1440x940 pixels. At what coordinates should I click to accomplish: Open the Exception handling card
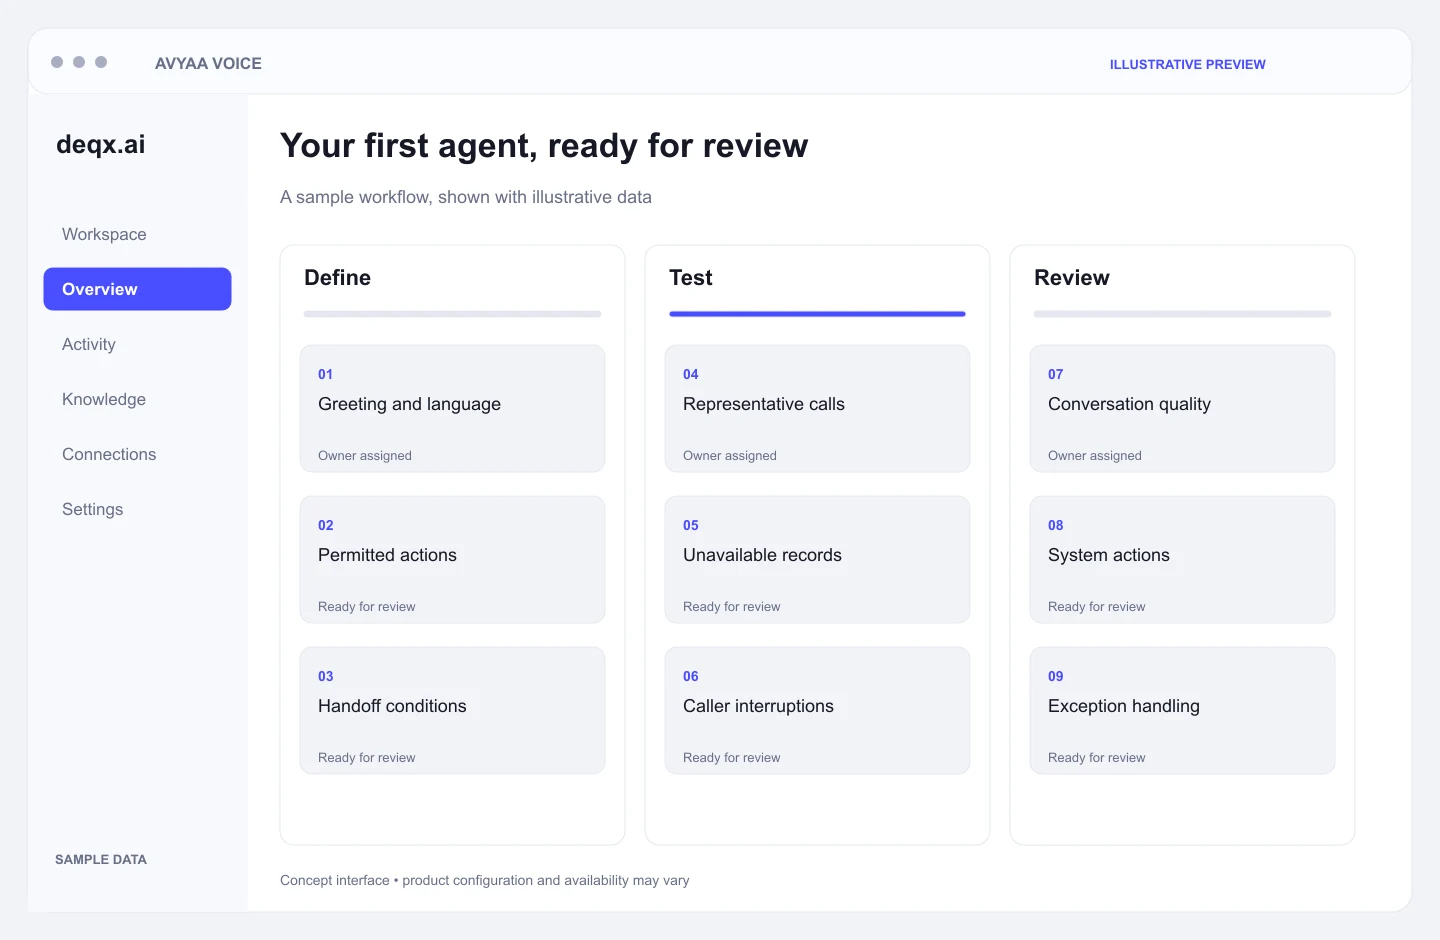[1182, 711]
